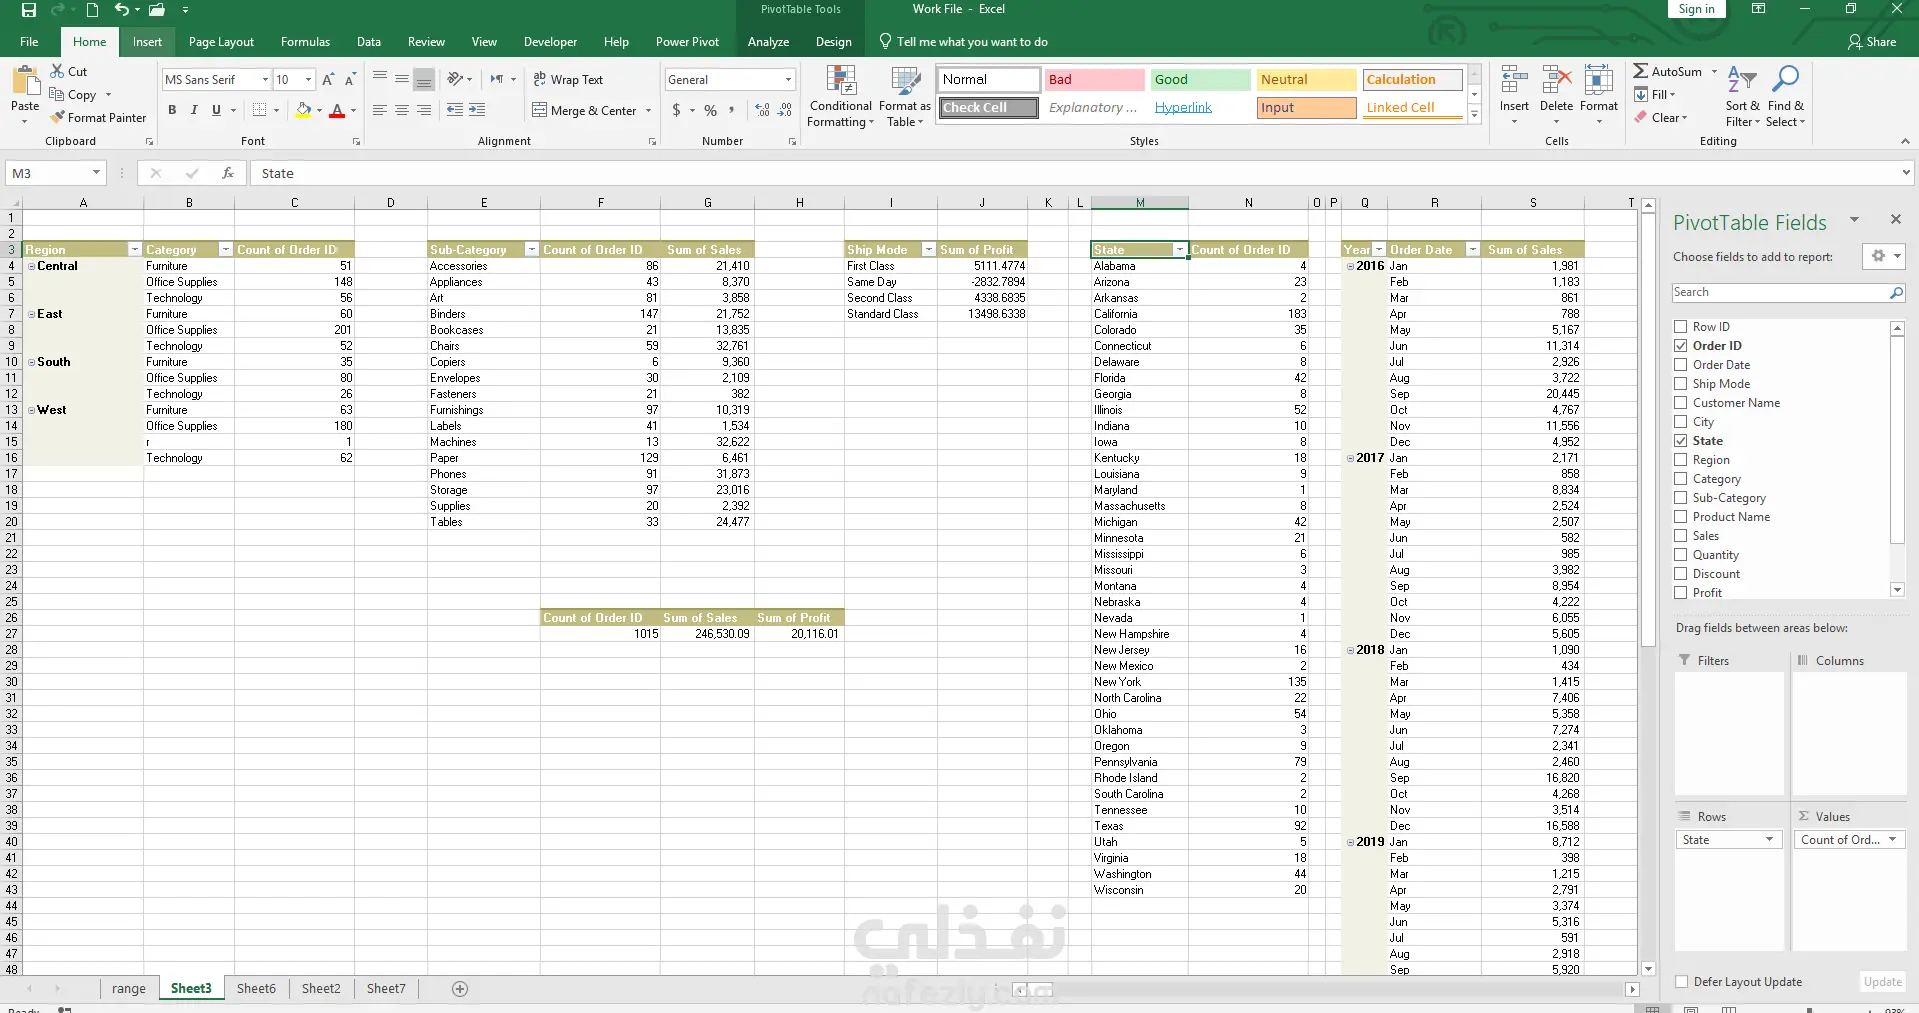Open the General number format dropdown
This screenshot has height=1013, width=1919.
point(788,79)
